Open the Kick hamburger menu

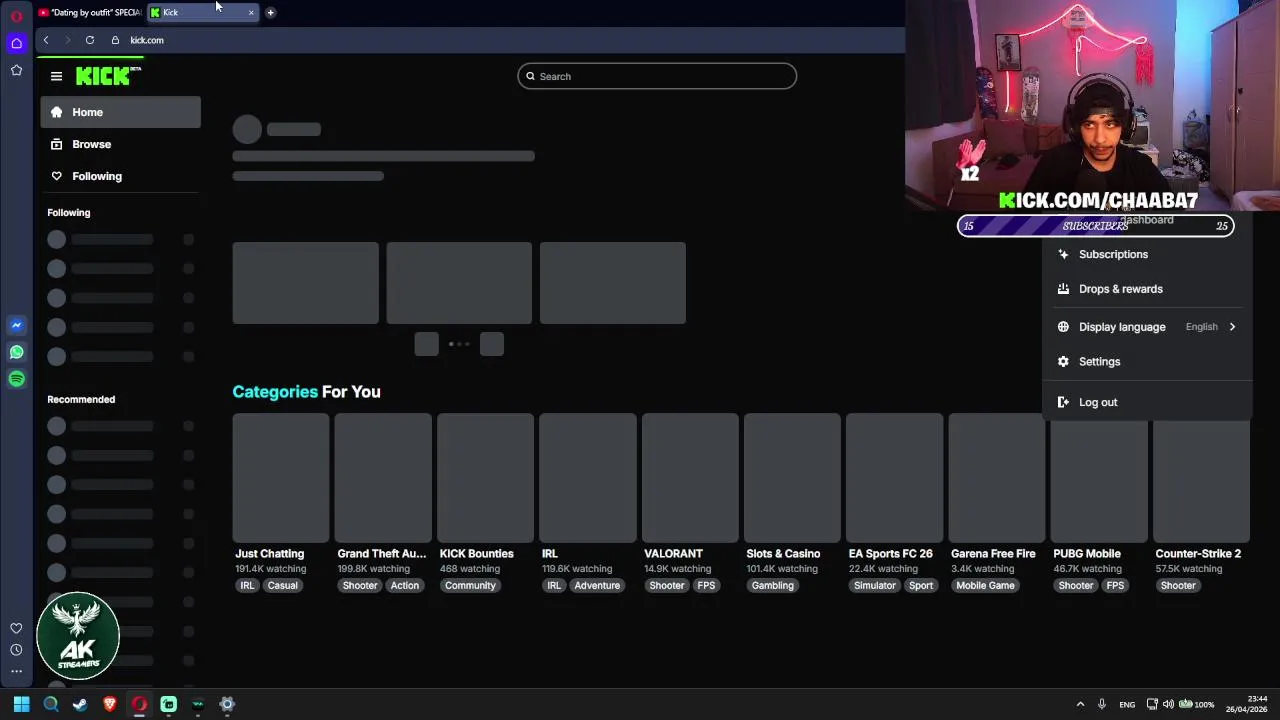(56, 76)
